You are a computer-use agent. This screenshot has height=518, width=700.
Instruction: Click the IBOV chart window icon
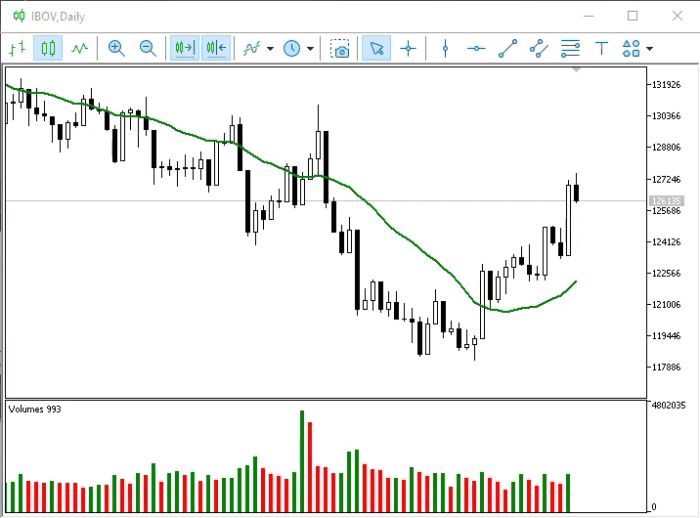coord(19,16)
